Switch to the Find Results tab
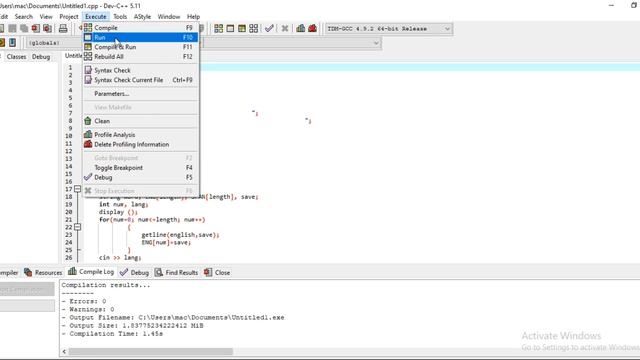 point(176,272)
